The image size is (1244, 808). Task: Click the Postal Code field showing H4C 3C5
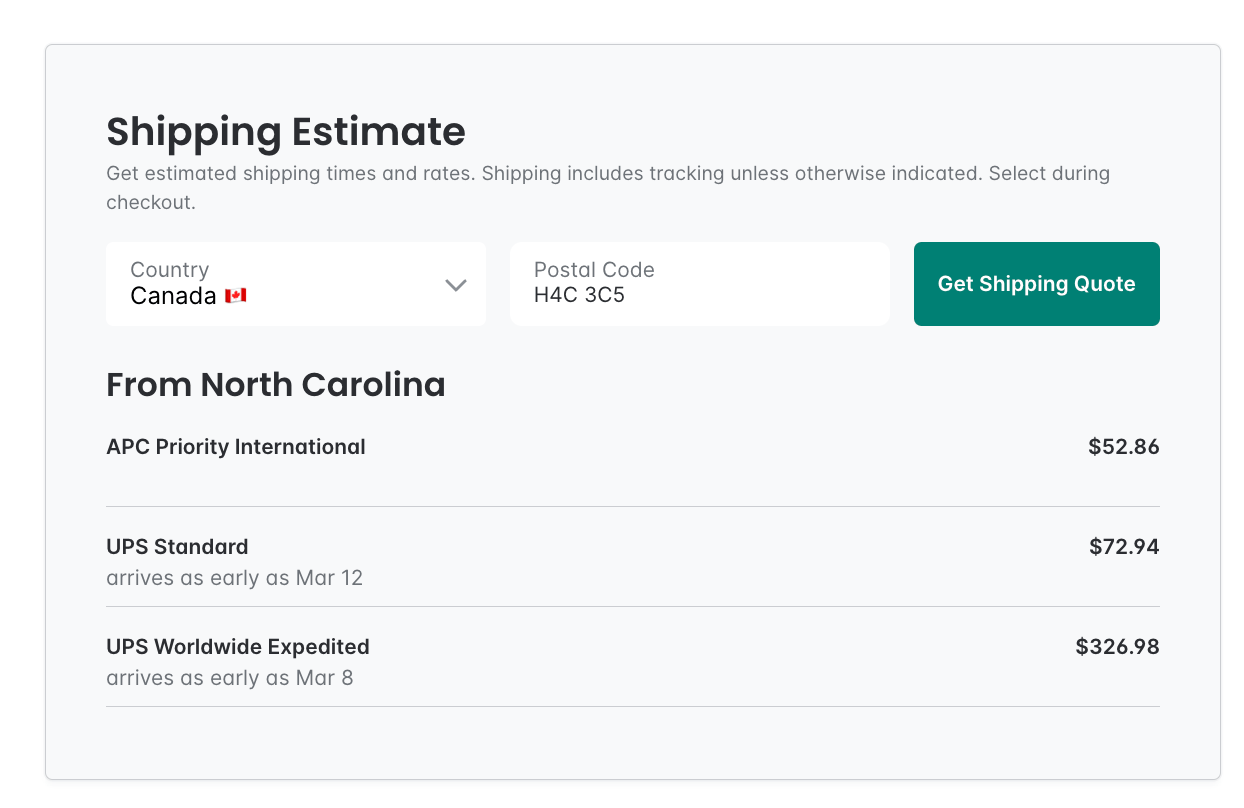point(699,284)
